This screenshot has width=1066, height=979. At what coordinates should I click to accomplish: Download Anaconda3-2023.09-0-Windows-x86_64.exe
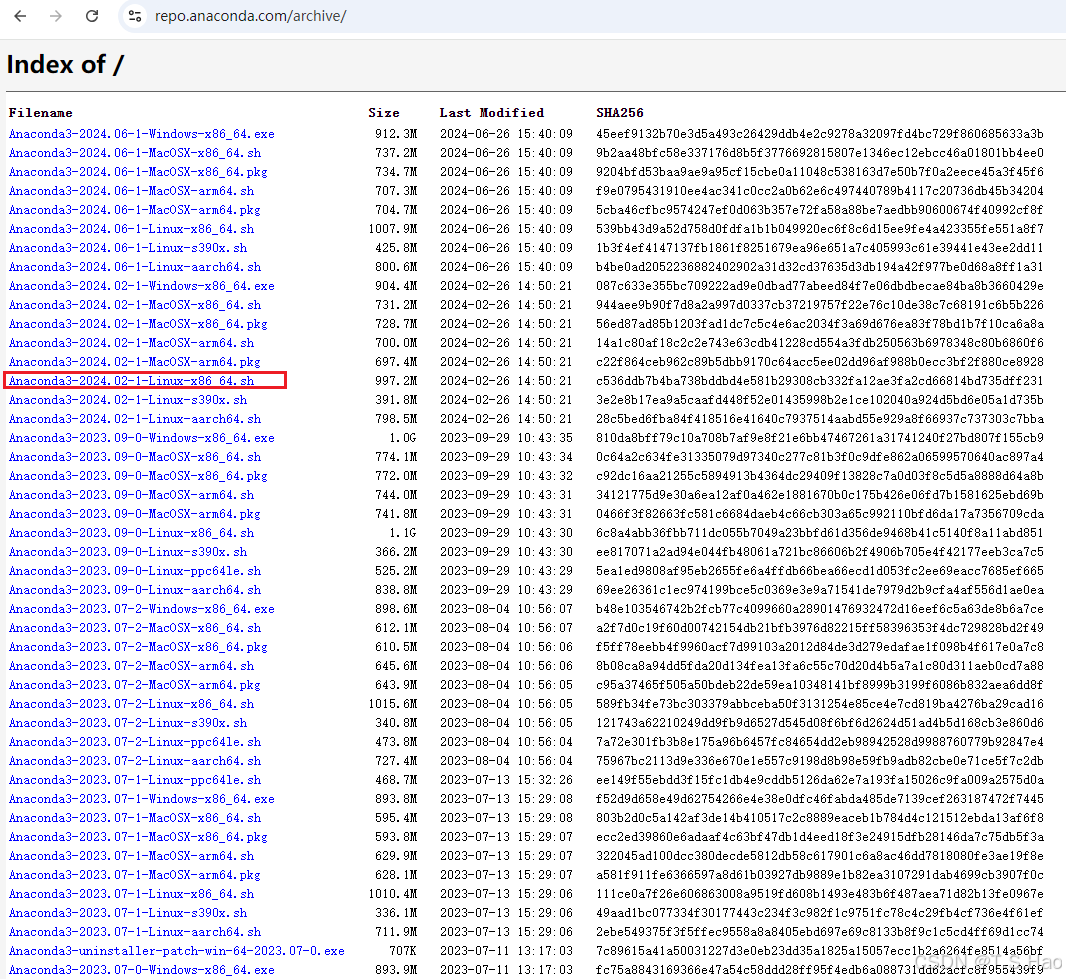(x=141, y=439)
